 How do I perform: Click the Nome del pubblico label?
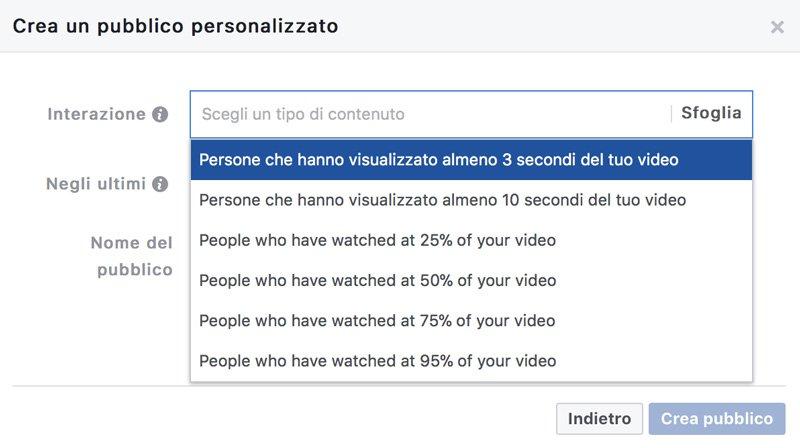132,256
